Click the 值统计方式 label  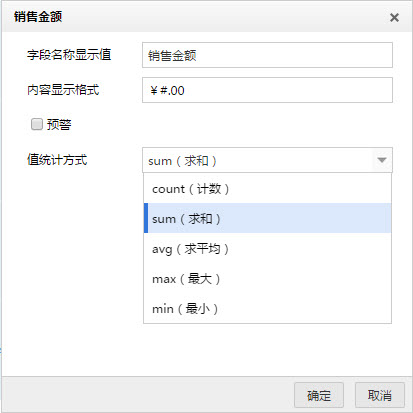57,160
